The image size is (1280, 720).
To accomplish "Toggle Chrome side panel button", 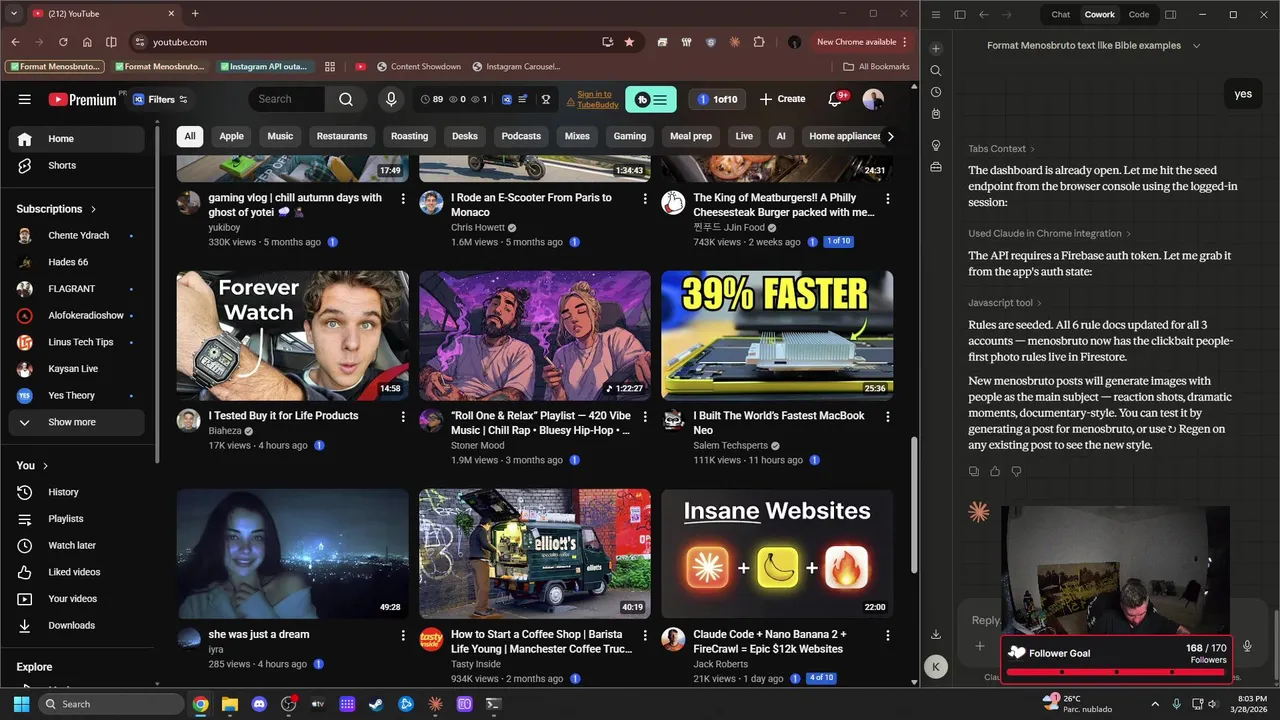I will click(x=111, y=42).
